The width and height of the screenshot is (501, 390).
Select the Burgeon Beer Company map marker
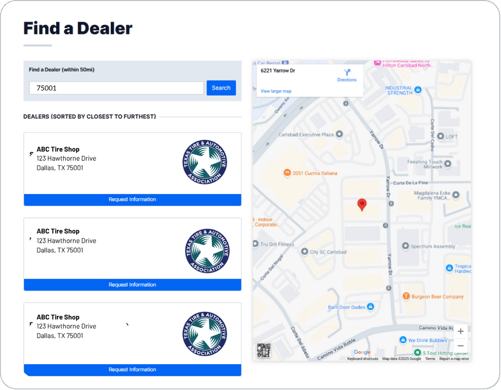click(406, 296)
